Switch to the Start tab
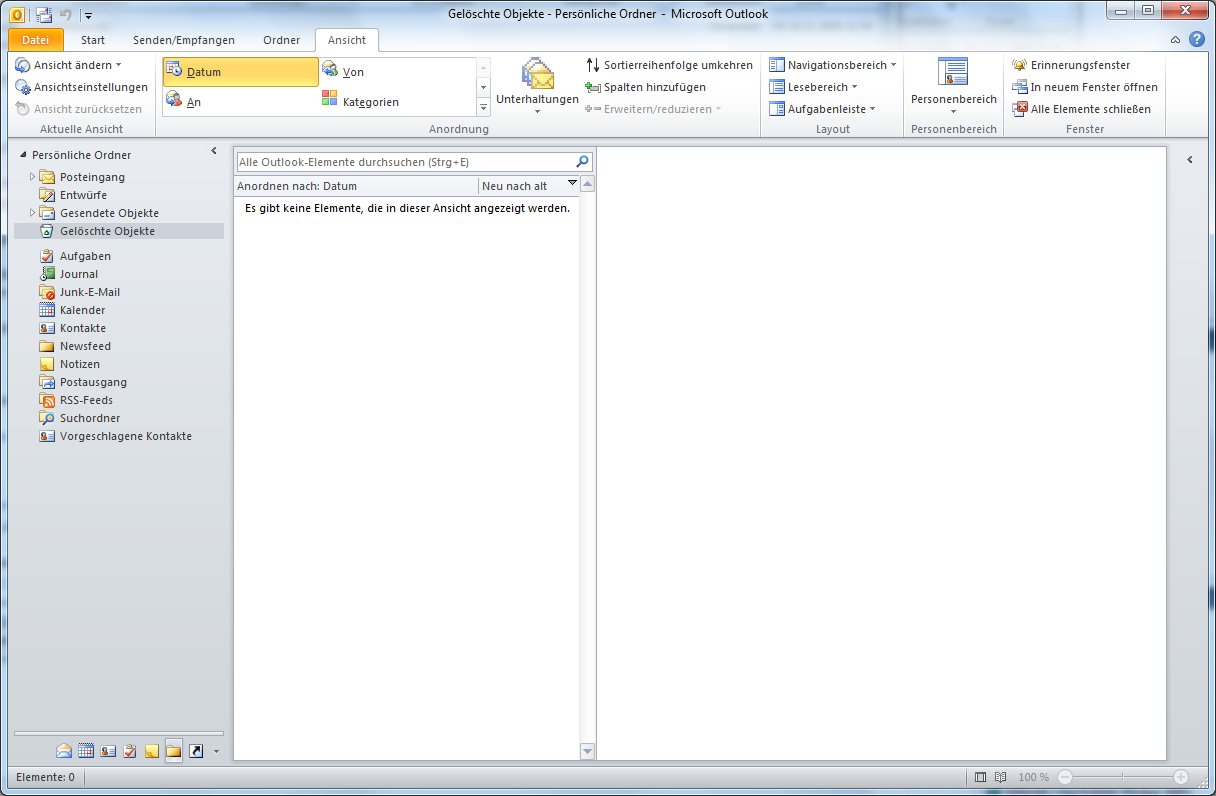1216x796 pixels. point(93,40)
